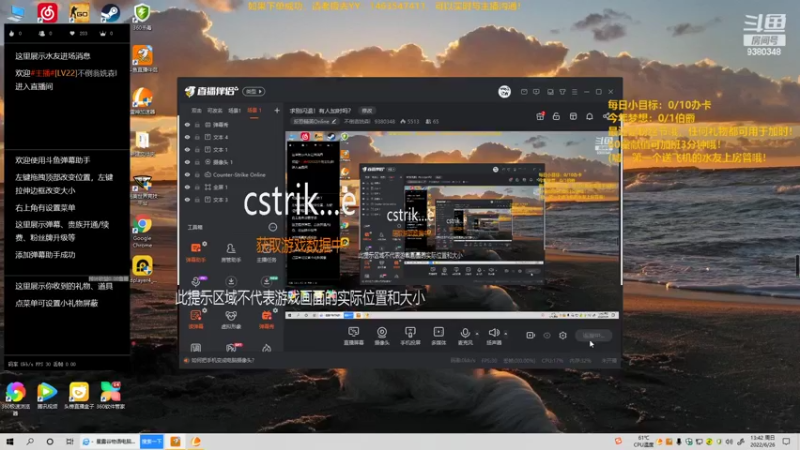The height and width of the screenshot is (450, 800).
Task: Open the gift box icon with red badge
Action: pos(540,116)
